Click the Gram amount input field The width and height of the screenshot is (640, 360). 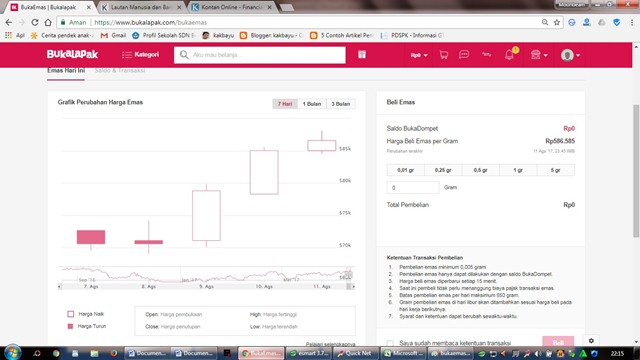(413, 188)
